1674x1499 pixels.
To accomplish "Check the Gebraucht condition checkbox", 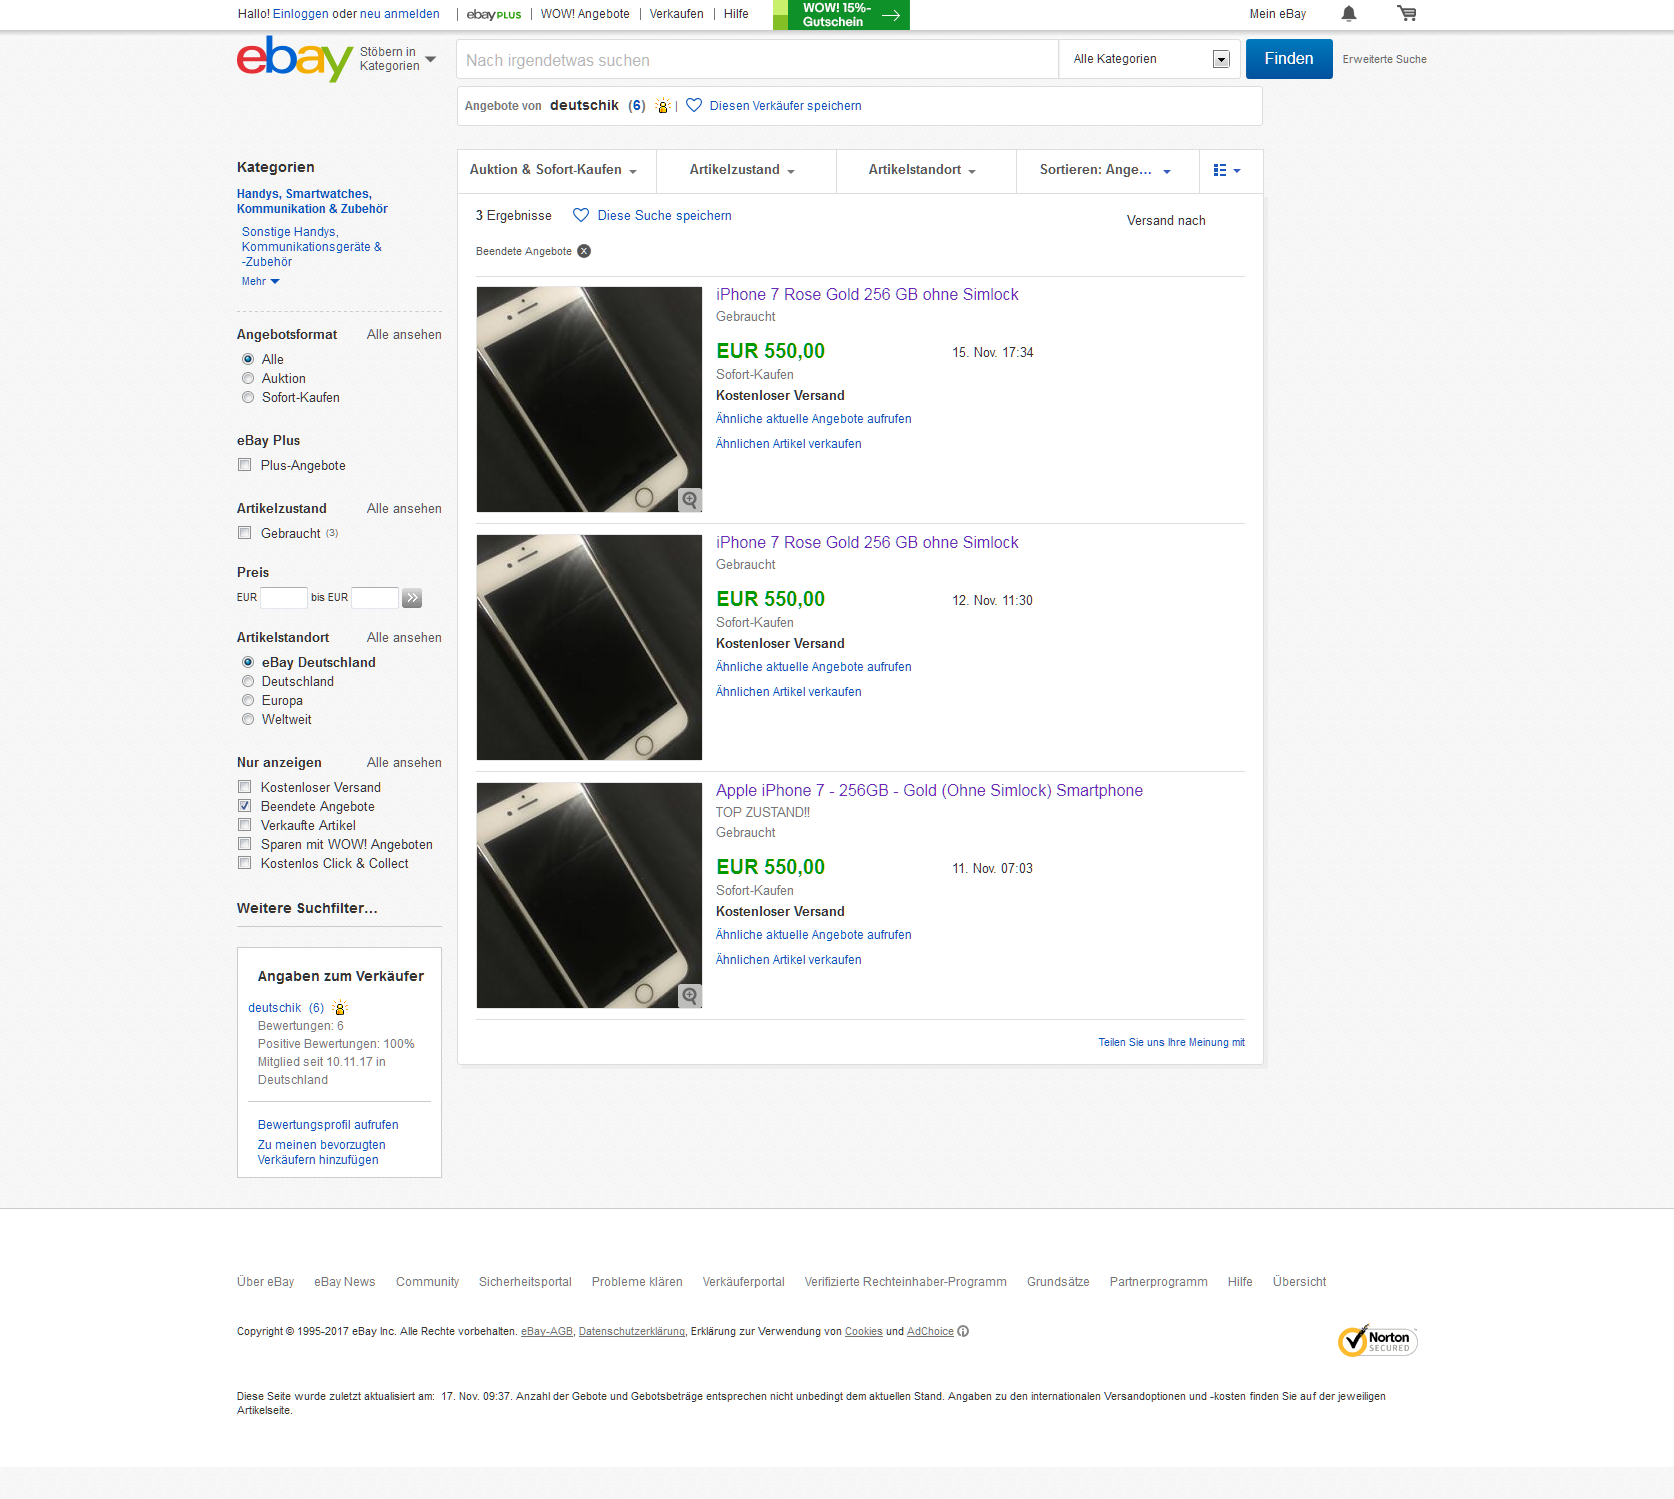I will coord(244,532).
